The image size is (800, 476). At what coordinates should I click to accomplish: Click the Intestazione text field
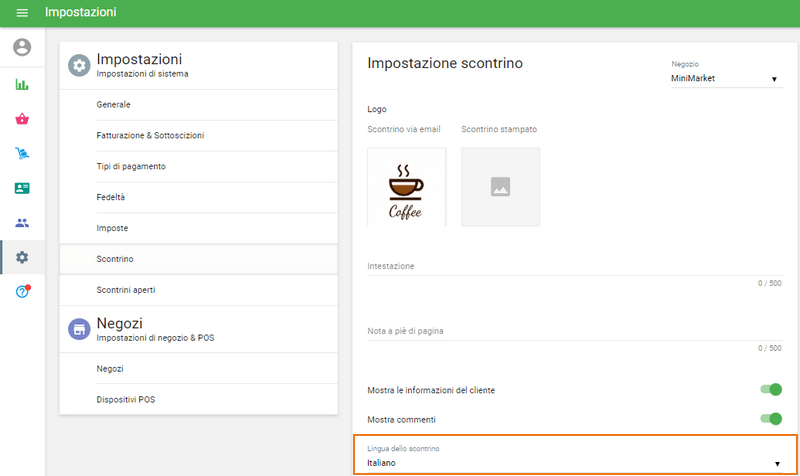[575, 267]
